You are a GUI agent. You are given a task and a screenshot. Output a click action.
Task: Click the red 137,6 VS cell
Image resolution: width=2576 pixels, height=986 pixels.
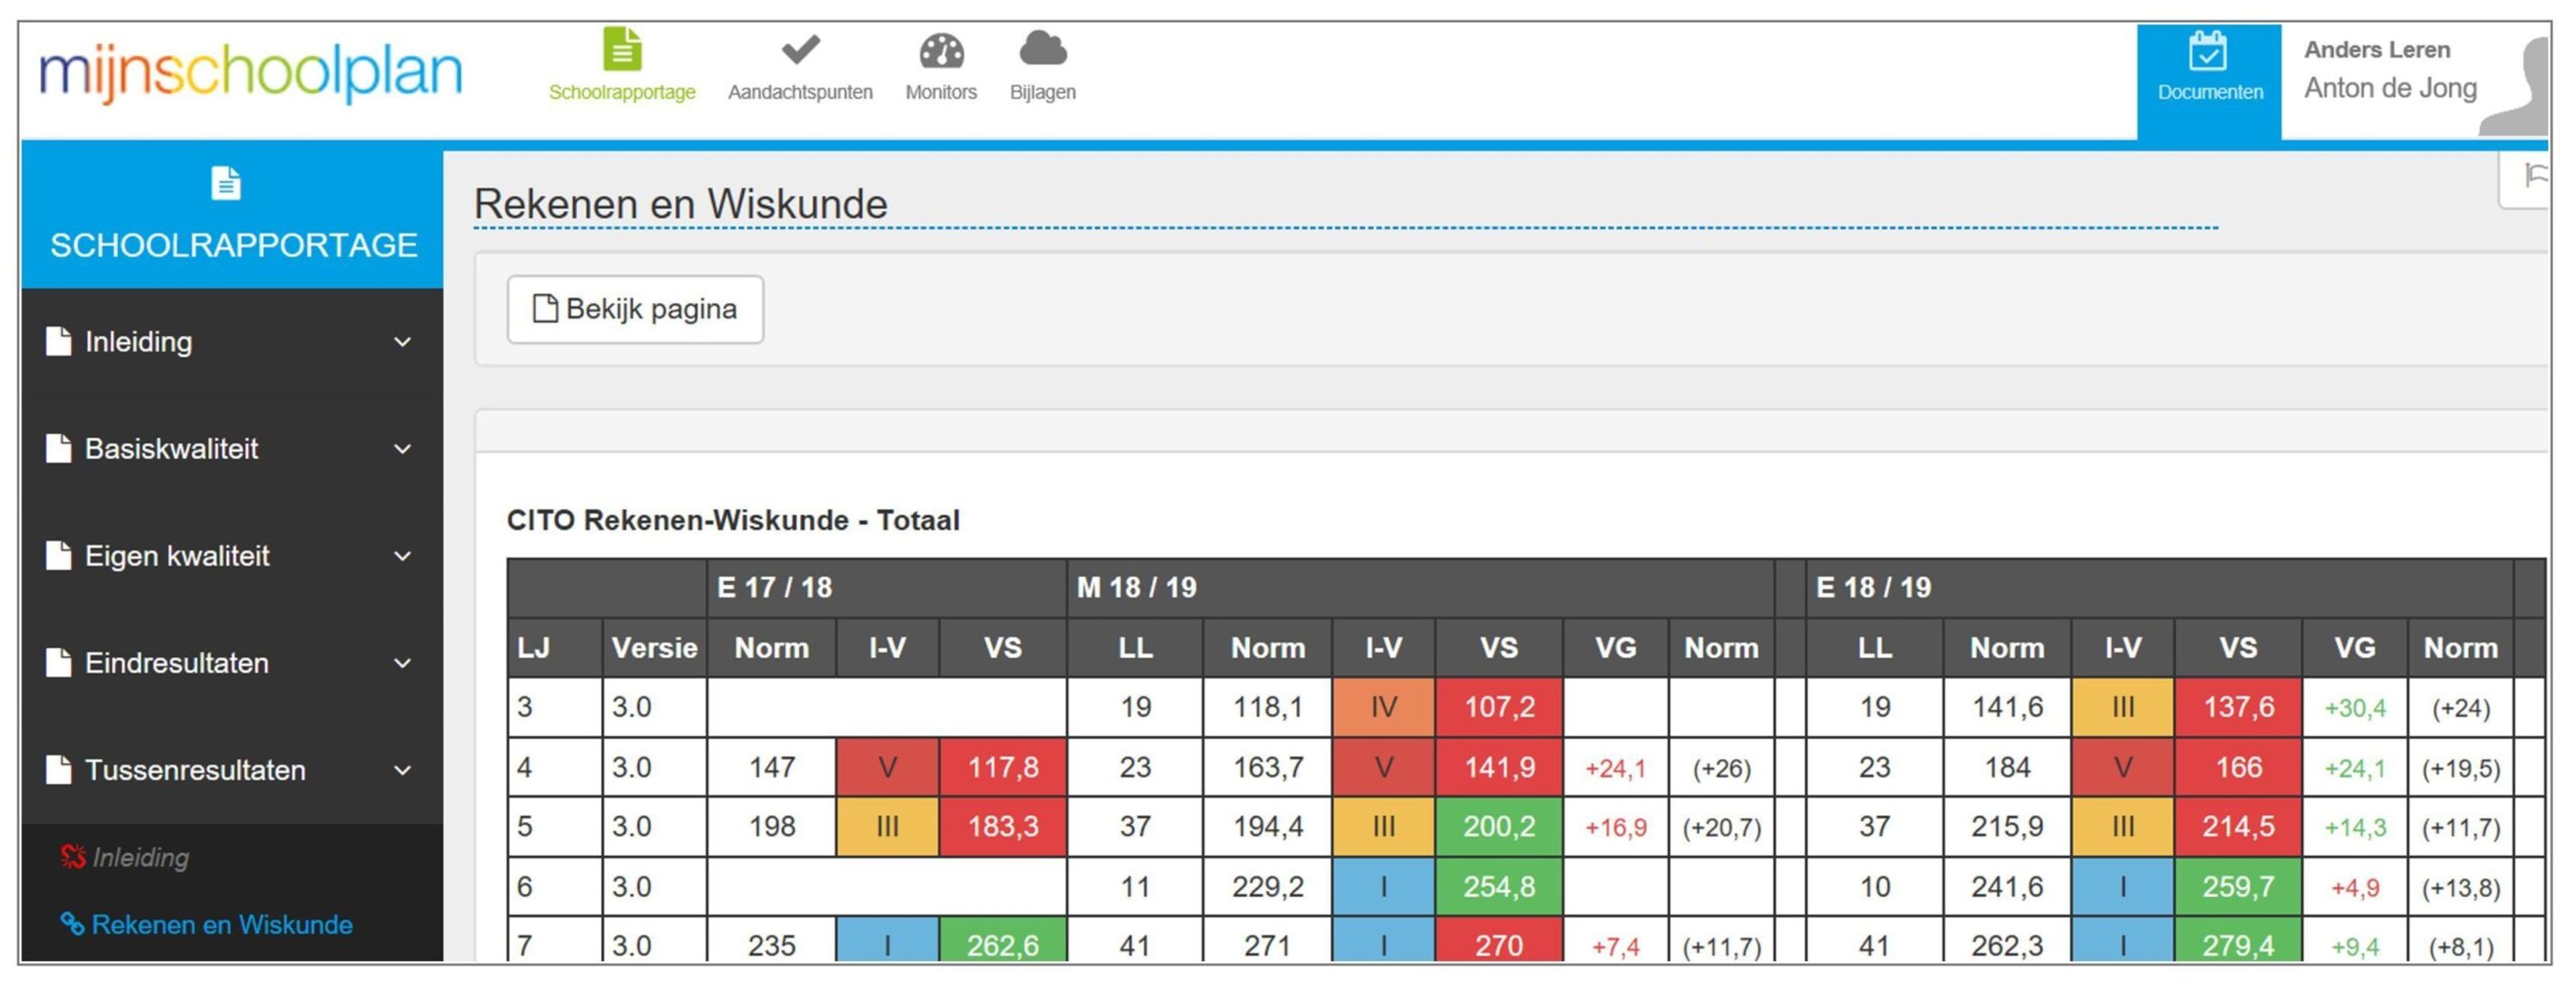[x=2237, y=707]
